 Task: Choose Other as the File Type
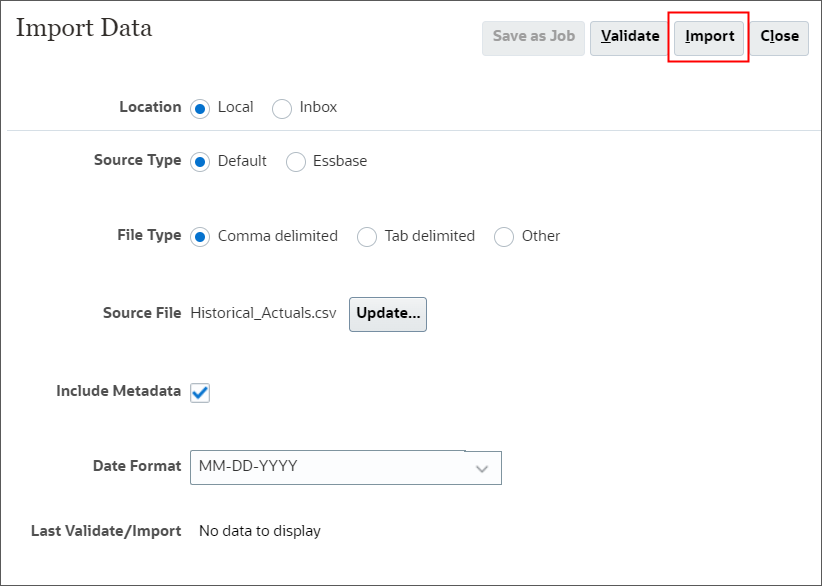(503, 236)
